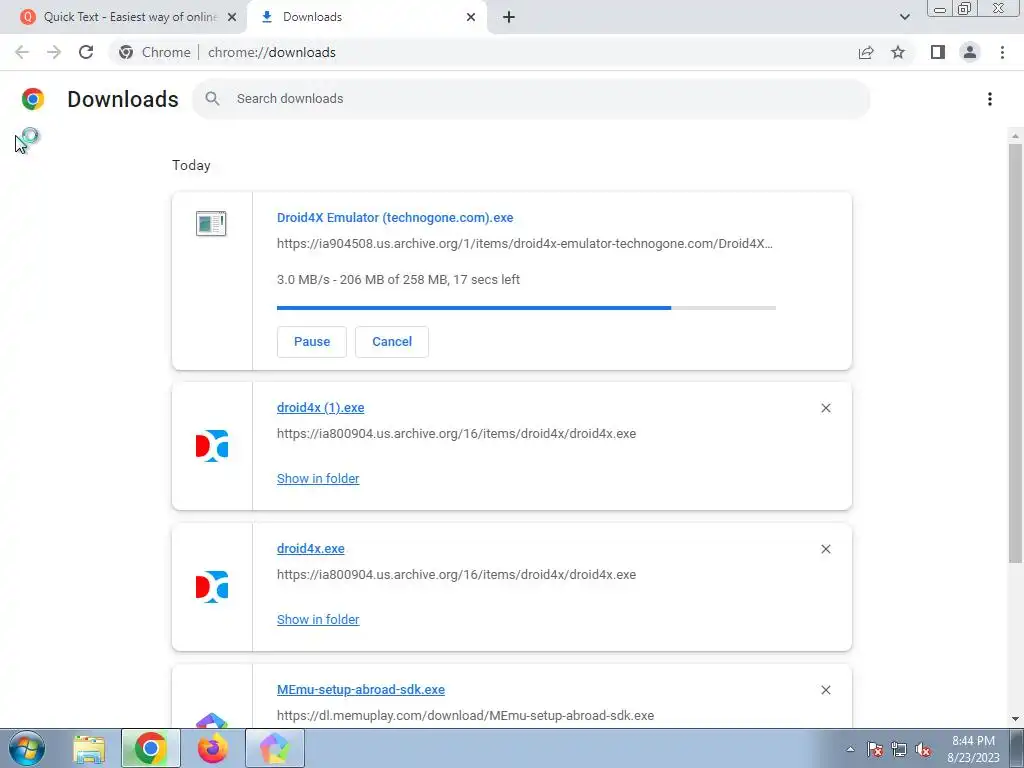This screenshot has height=768, width=1024.
Task: Click the dl.memuplay.com URL text
Action: coord(465,716)
